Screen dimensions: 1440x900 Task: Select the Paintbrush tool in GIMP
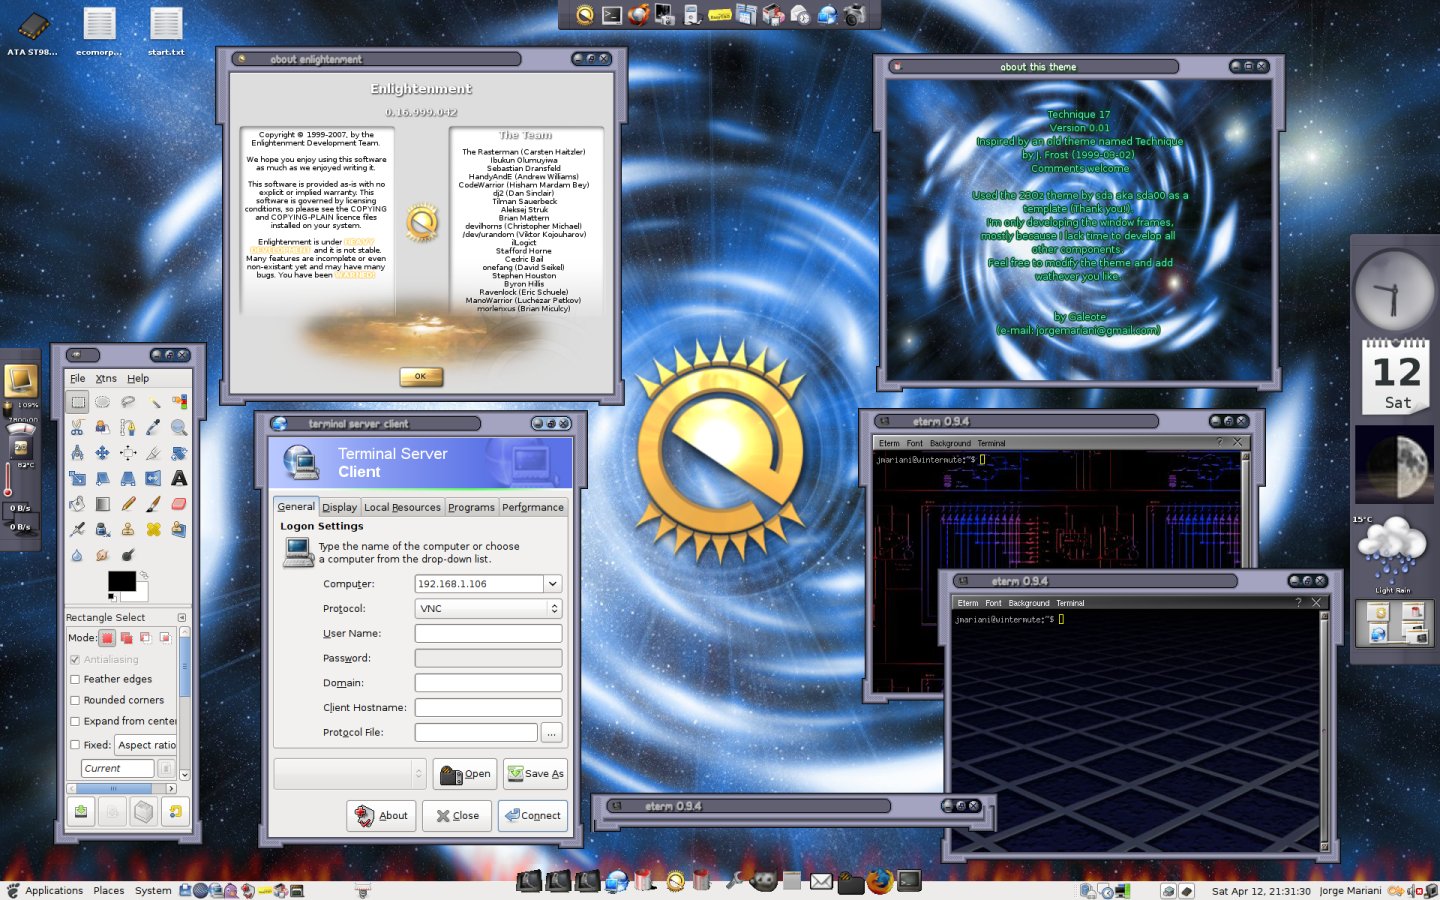point(154,504)
